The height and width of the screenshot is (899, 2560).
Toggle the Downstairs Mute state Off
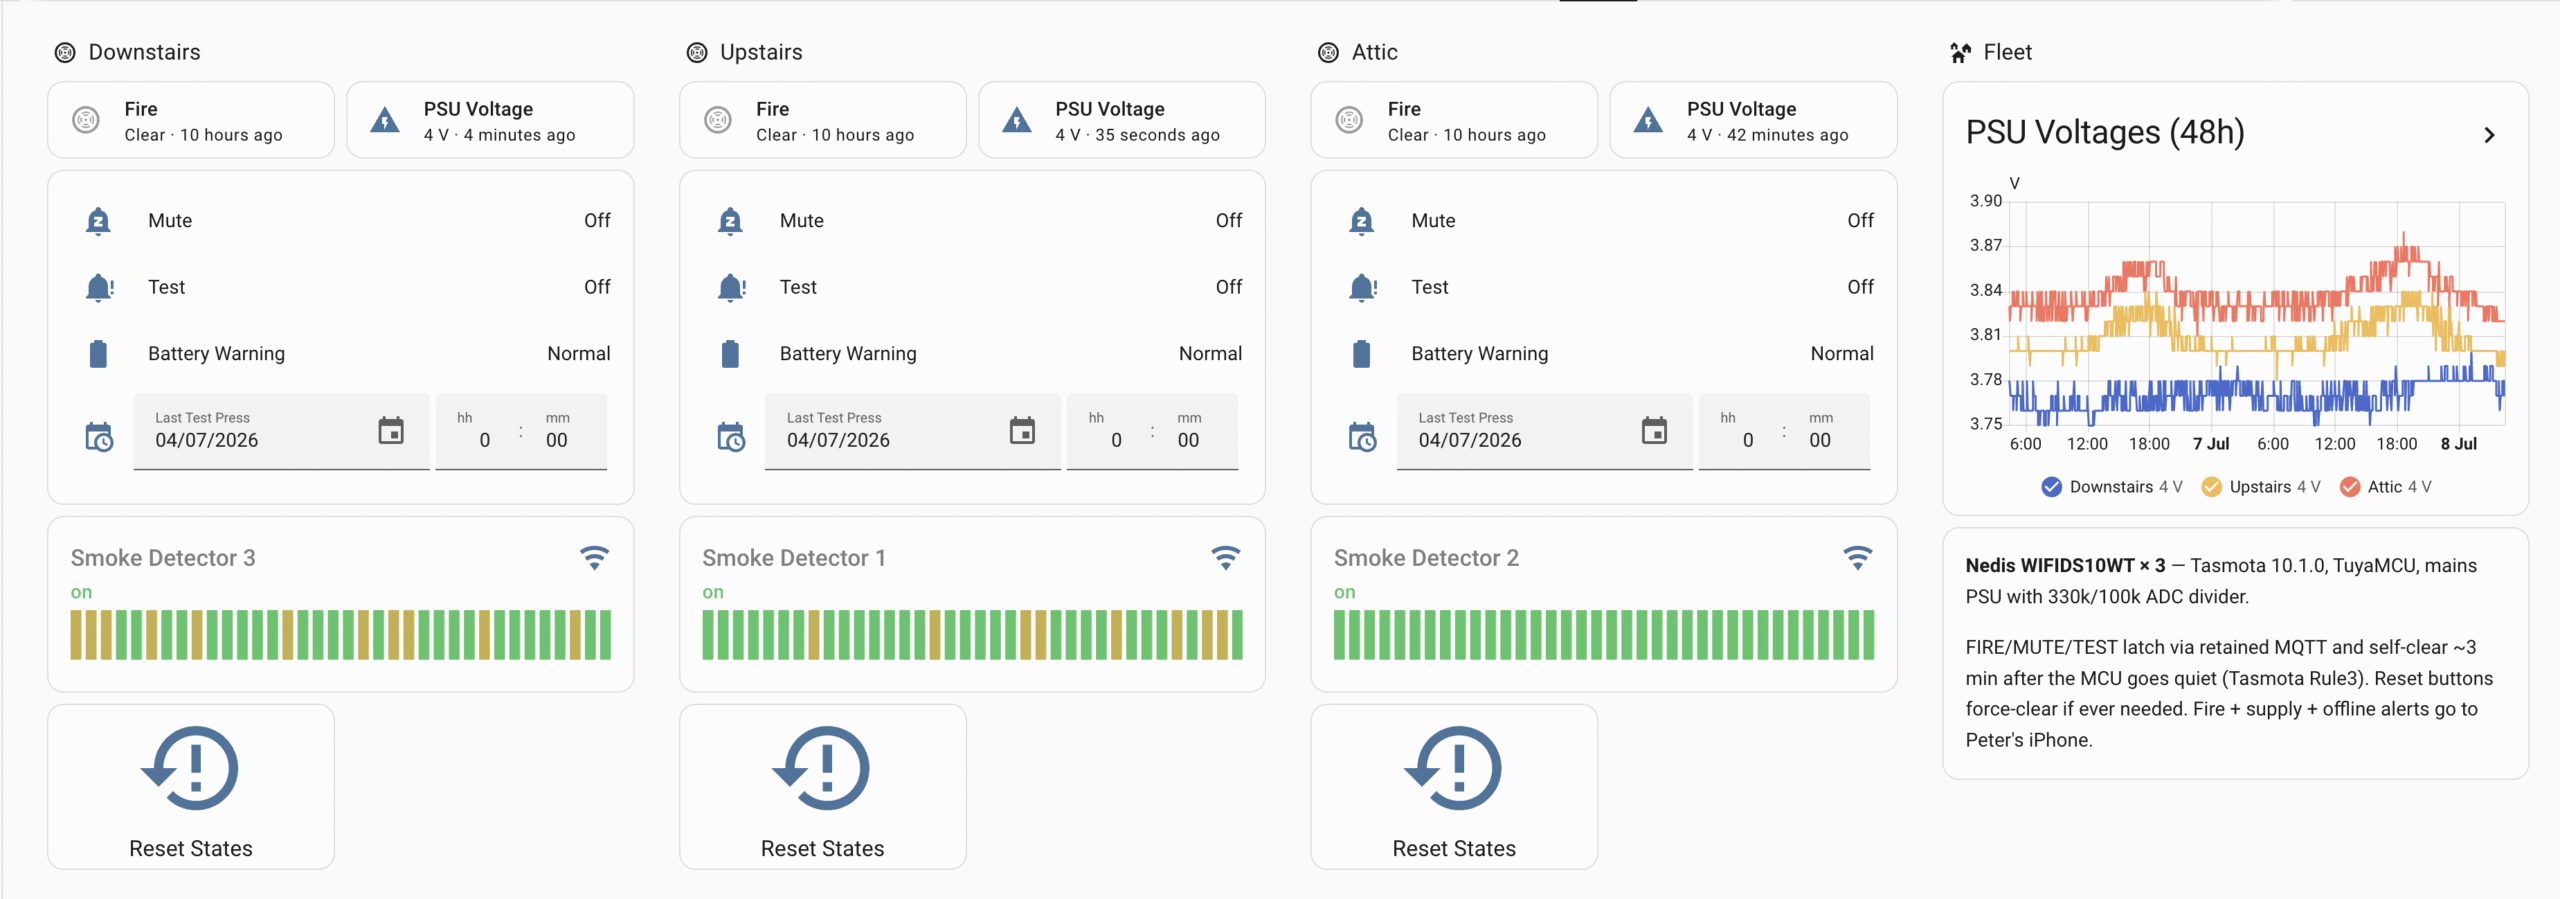tap(597, 221)
